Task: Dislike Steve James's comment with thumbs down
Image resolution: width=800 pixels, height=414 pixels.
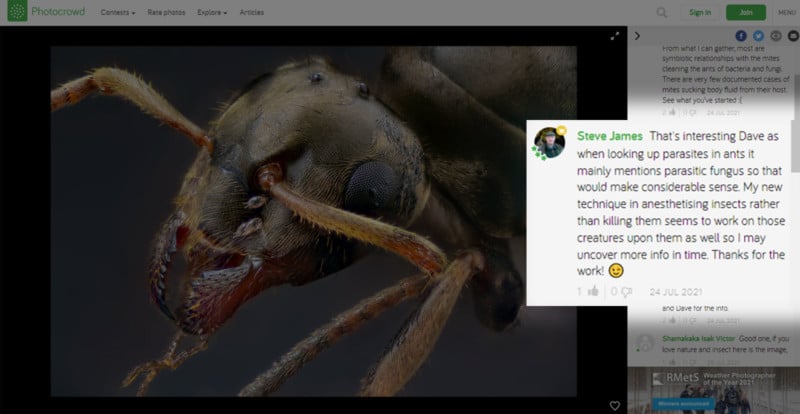Action: 627,291
